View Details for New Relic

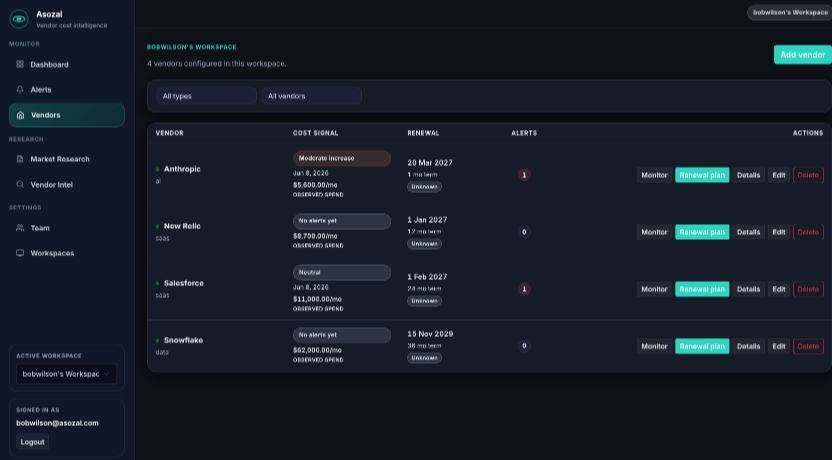[x=748, y=232]
